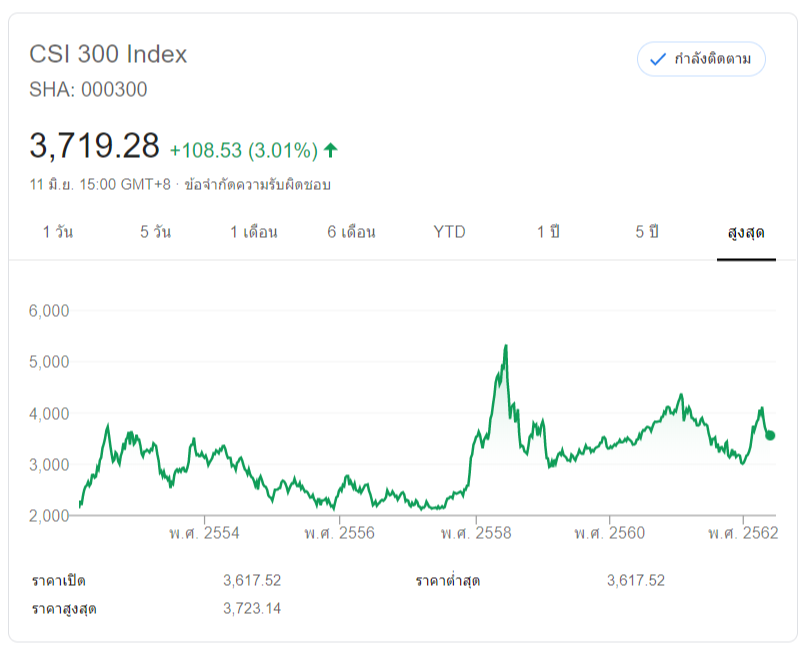Click the +108.53 (3.01%) change value
The image size is (805, 658).
(x=243, y=150)
